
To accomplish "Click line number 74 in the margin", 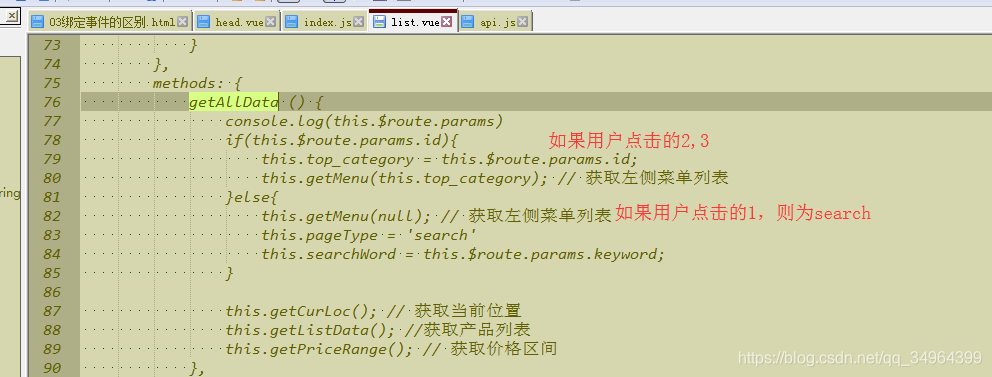I will pyautogui.click(x=52, y=64).
